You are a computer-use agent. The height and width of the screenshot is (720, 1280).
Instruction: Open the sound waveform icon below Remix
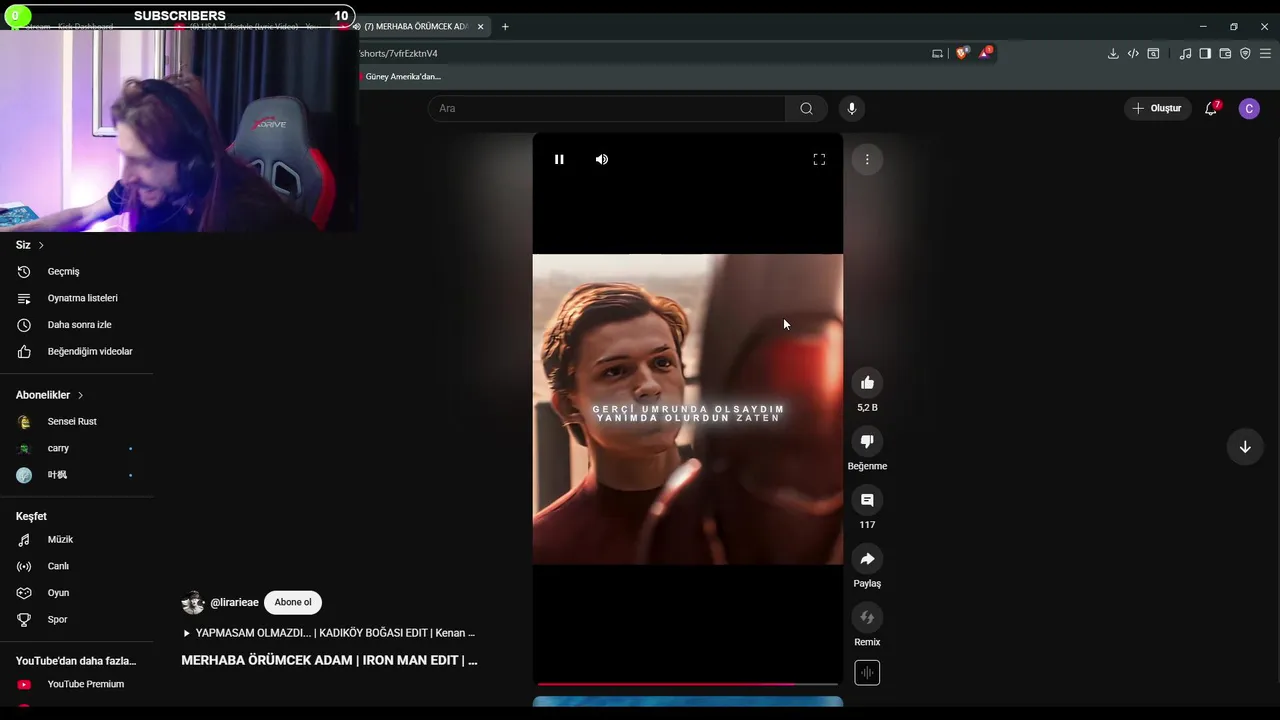(867, 673)
